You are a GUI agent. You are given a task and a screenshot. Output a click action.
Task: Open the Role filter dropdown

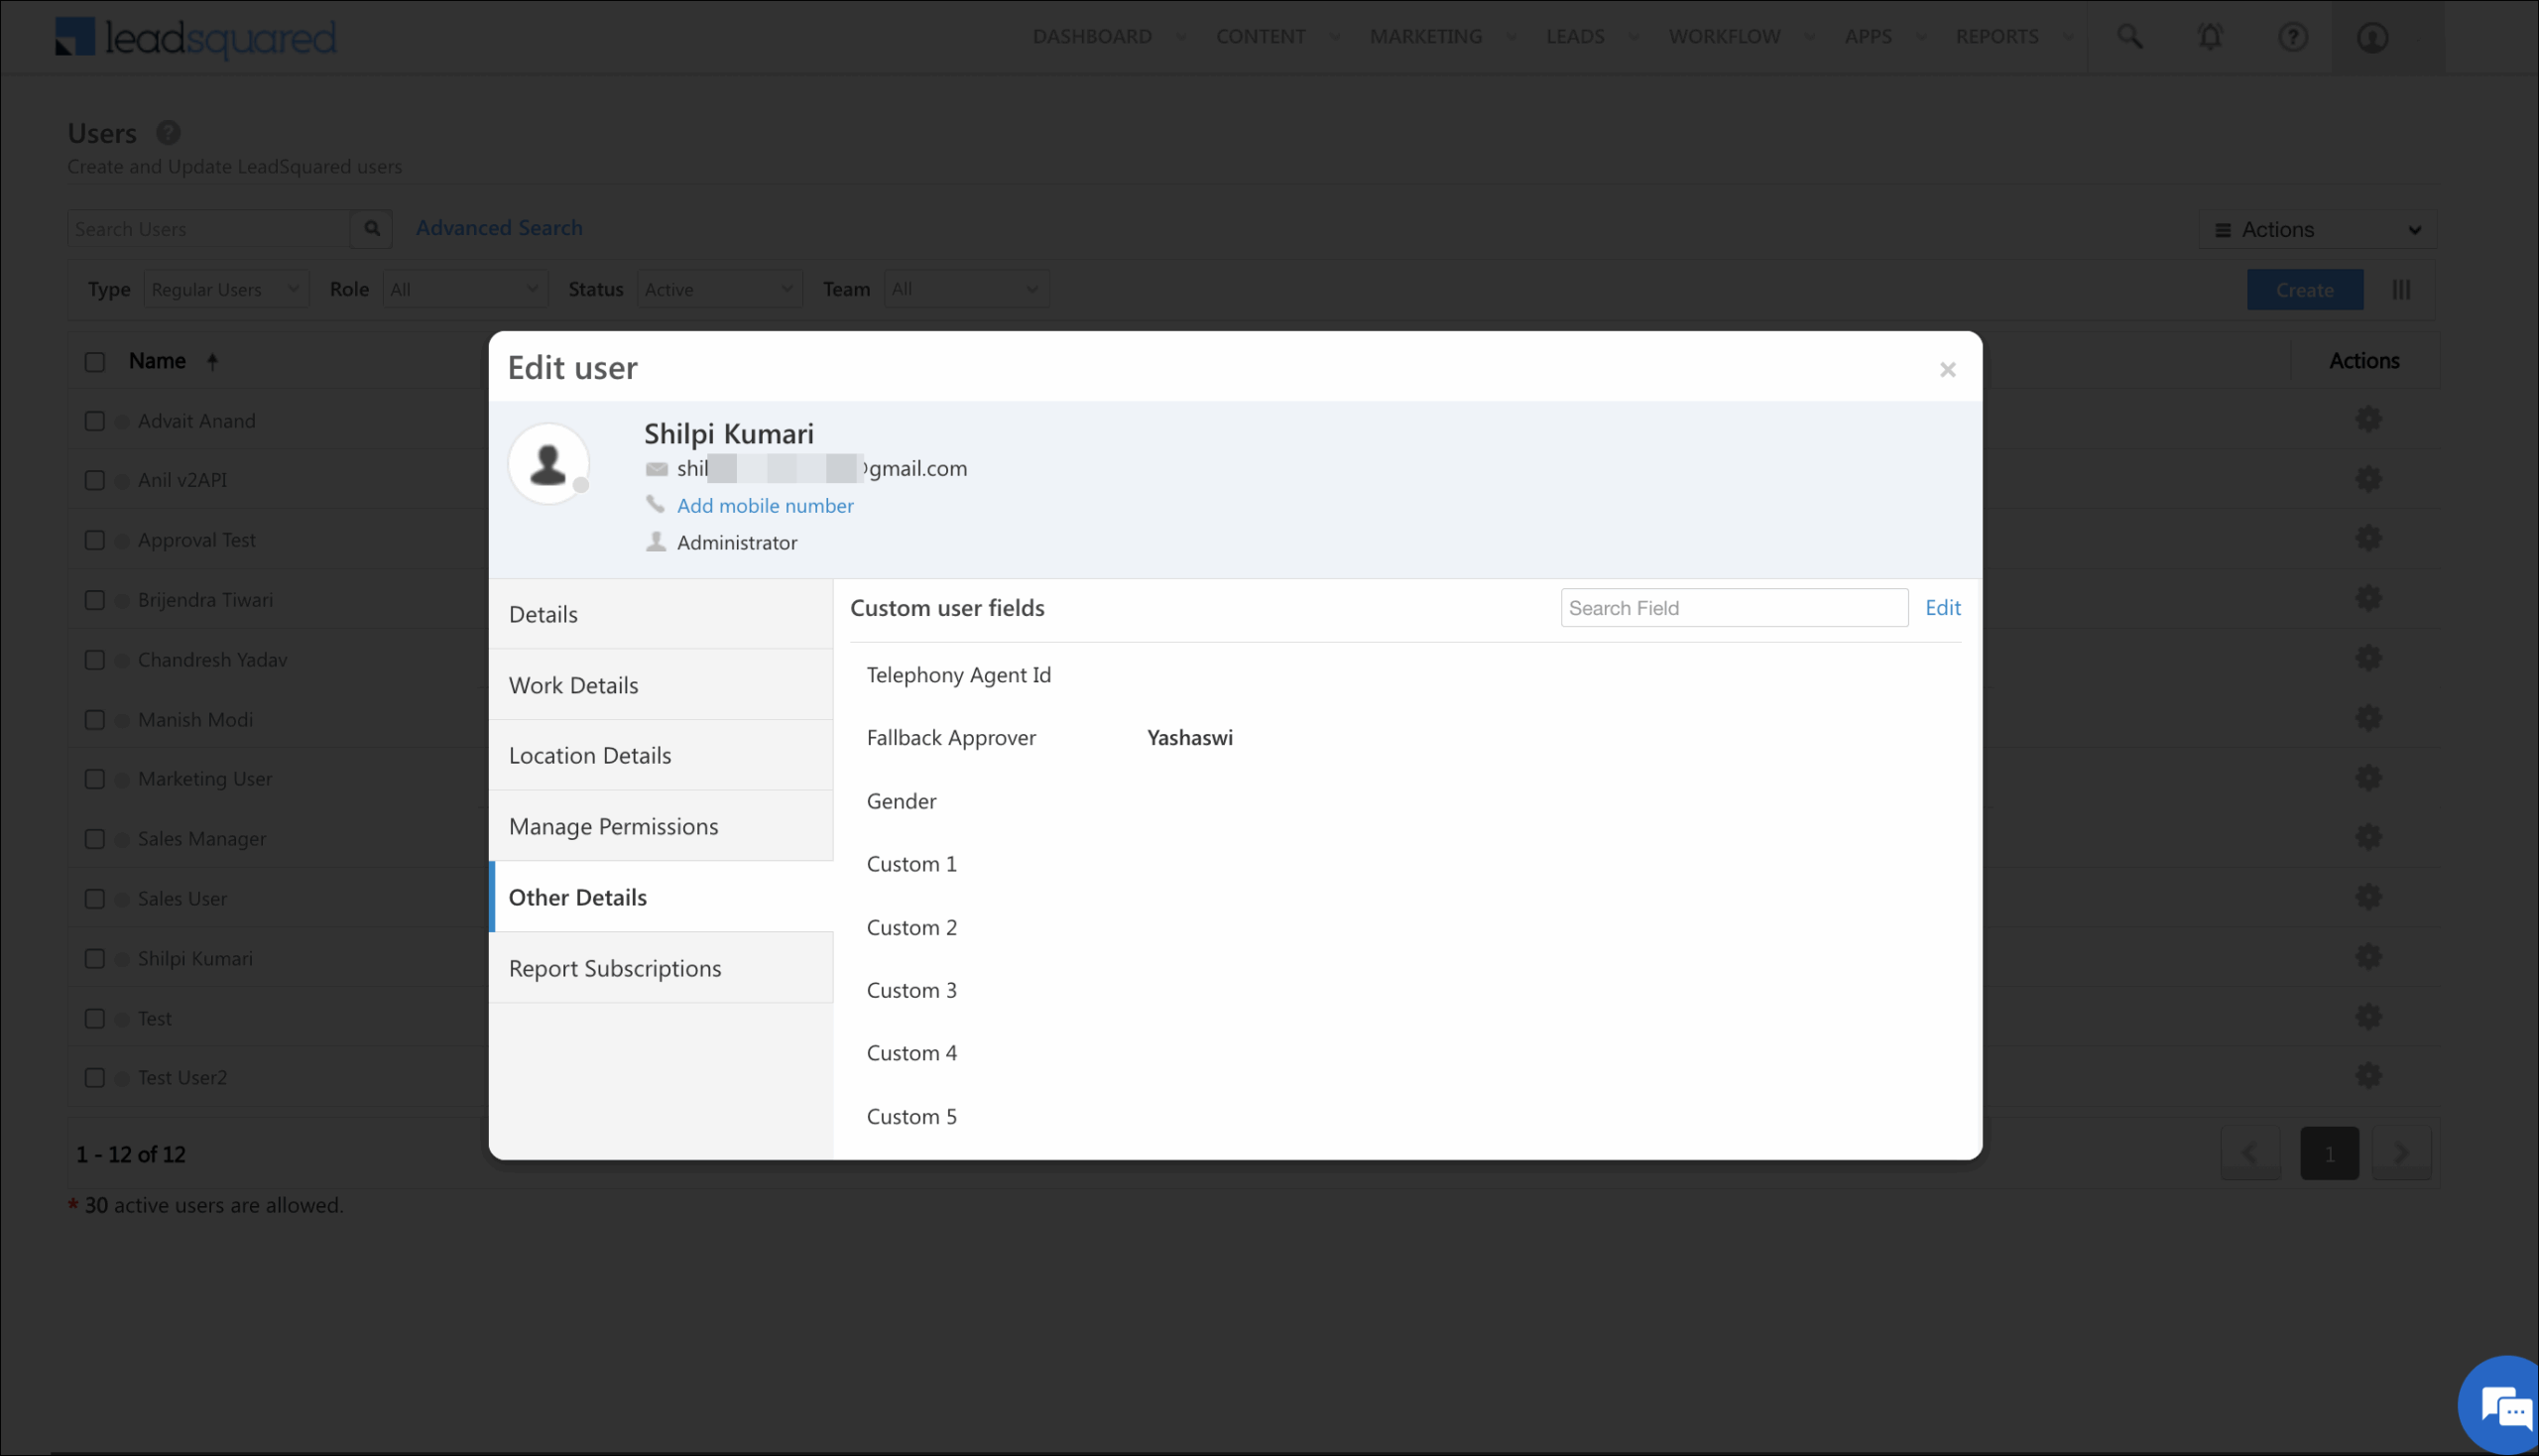point(465,289)
